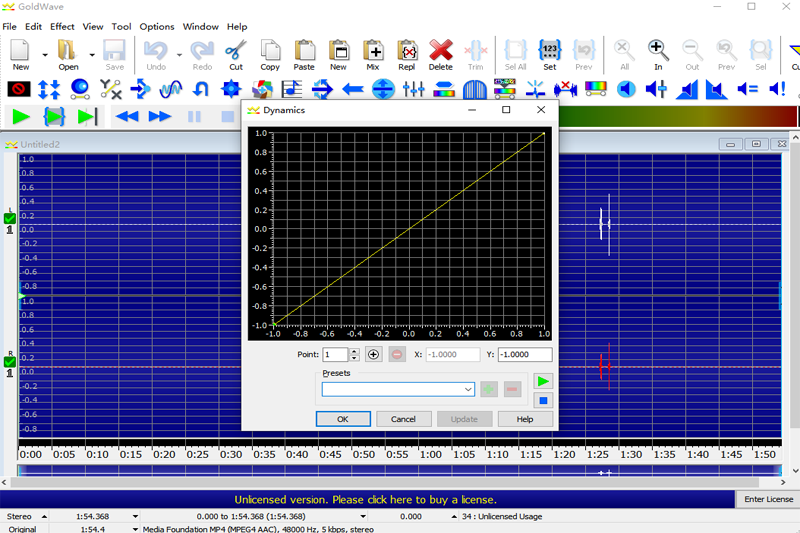Screen dimensions: 800x533
Task: Click the add point plus button
Action: (x=373, y=354)
